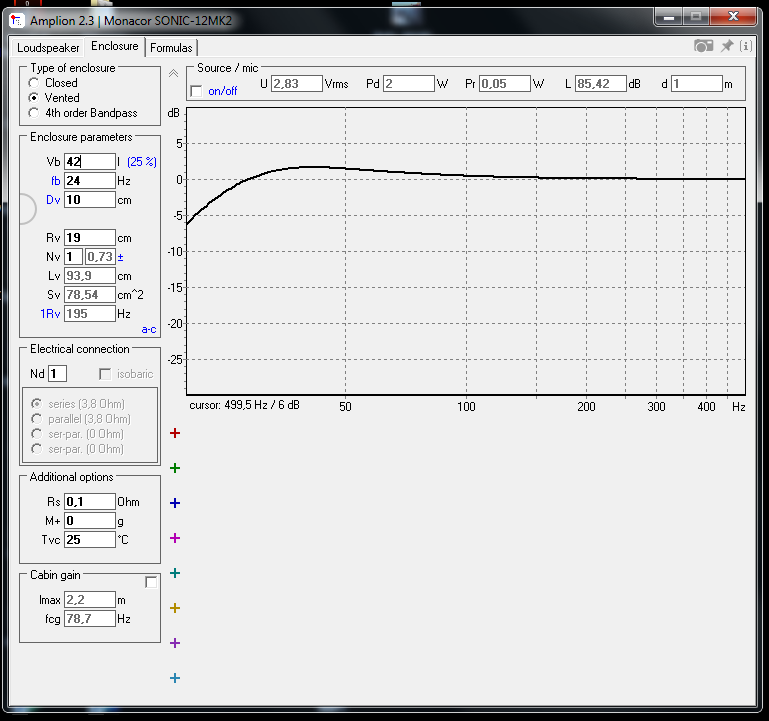Click the fb tuning frequency field
This screenshot has width=769, height=721.
pyautogui.click(x=90, y=181)
